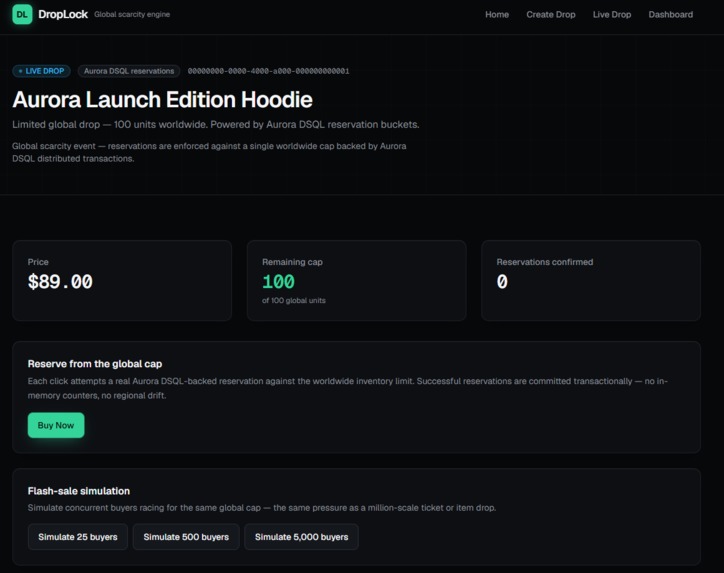Image resolution: width=724 pixels, height=573 pixels.
Task: Start Simulate 500 buyers
Action: (x=186, y=537)
